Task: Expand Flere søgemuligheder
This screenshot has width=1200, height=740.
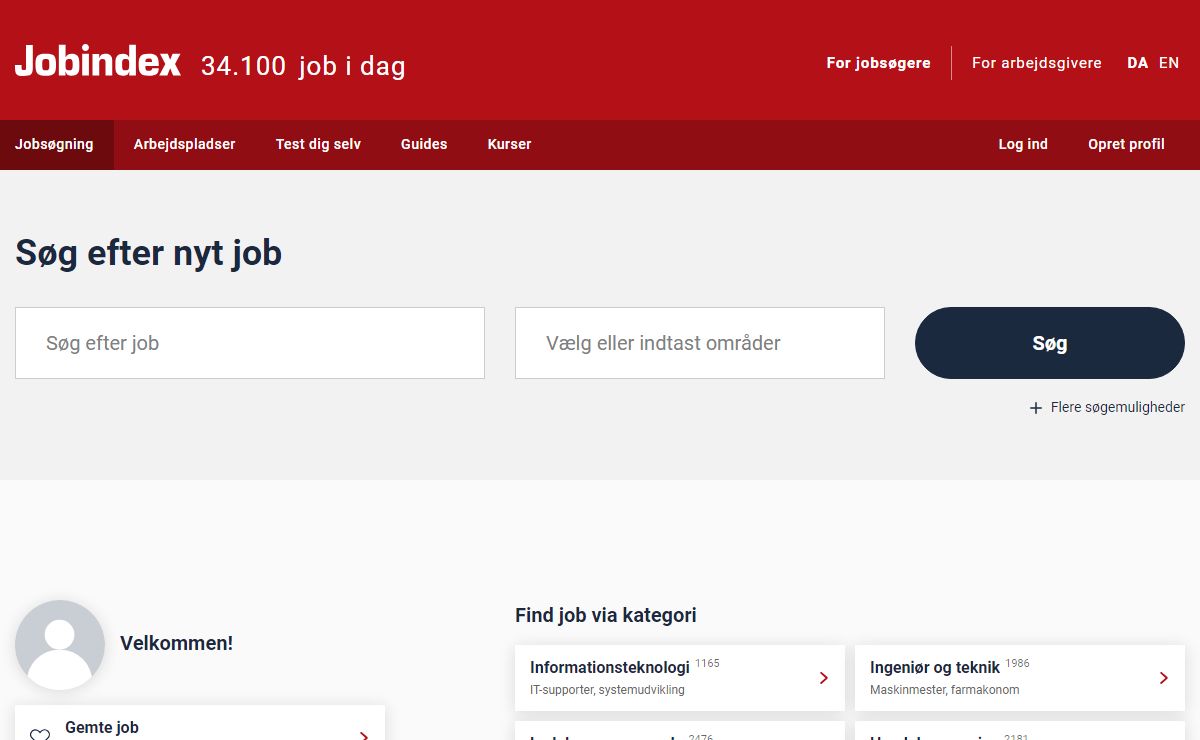Action: coord(1107,408)
